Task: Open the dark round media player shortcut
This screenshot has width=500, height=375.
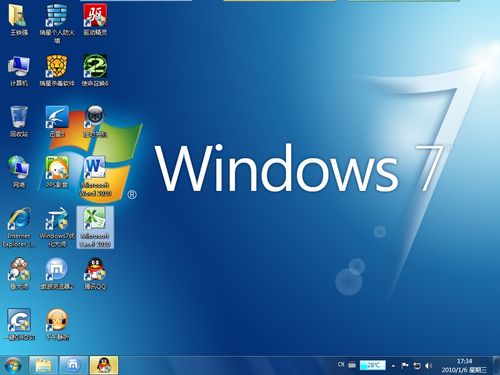Action: pyautogui.click(x=95, y=122)
